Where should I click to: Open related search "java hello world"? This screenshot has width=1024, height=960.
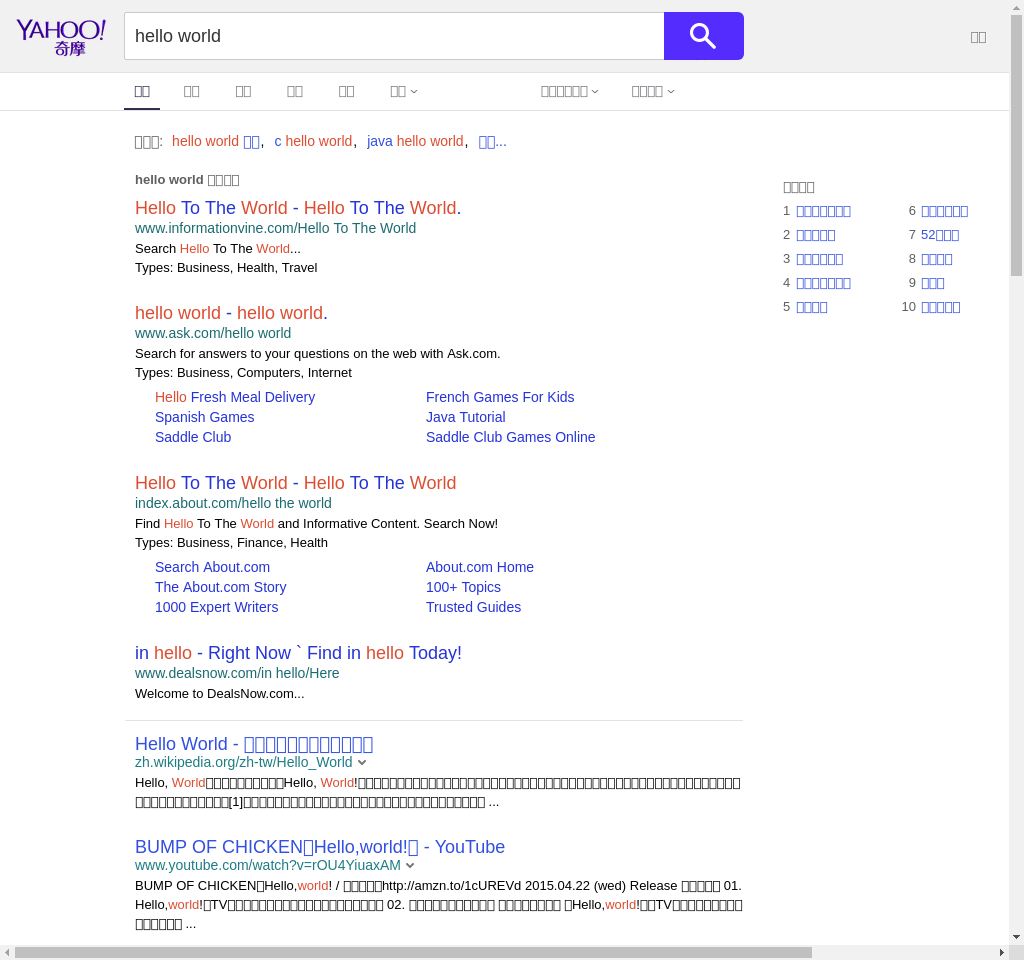415,141
